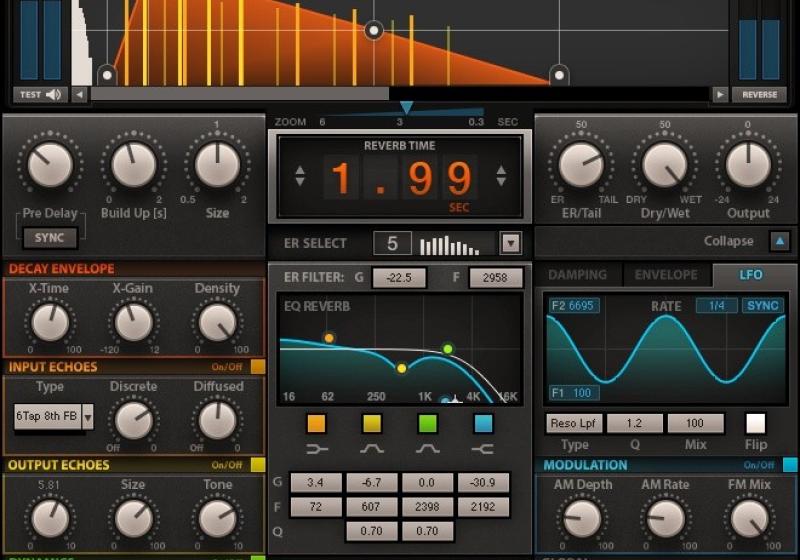Click the low shelf filter shape icon
The image size is (800, 560).
(317, 449)
